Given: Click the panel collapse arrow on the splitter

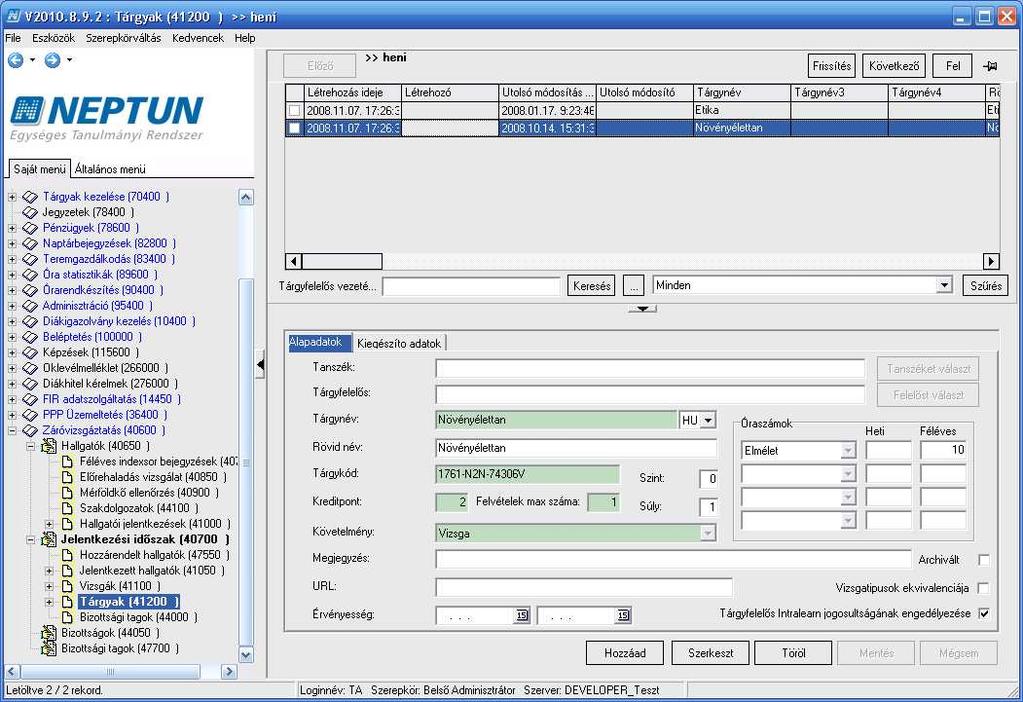Looking at the screenshot, I should click(x=260, y=365).
